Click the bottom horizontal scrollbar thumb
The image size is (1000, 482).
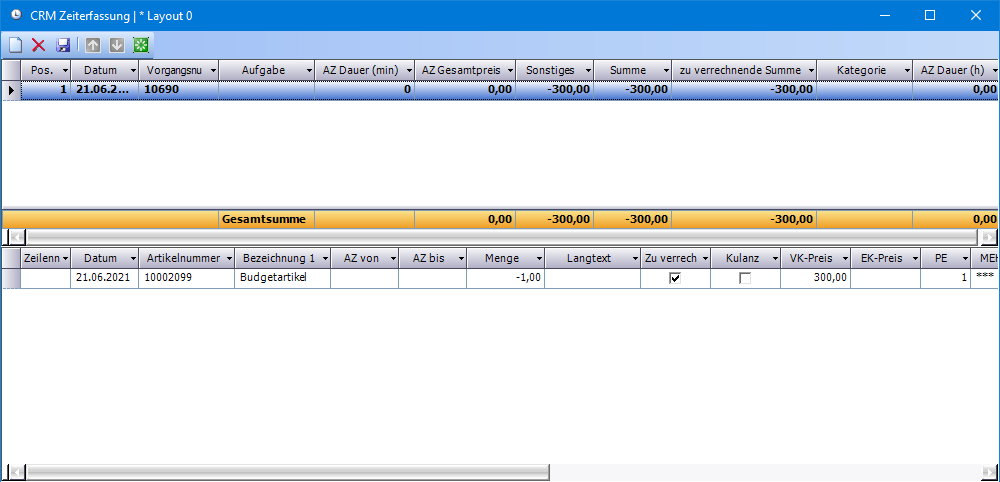click(x=285, y=472)
